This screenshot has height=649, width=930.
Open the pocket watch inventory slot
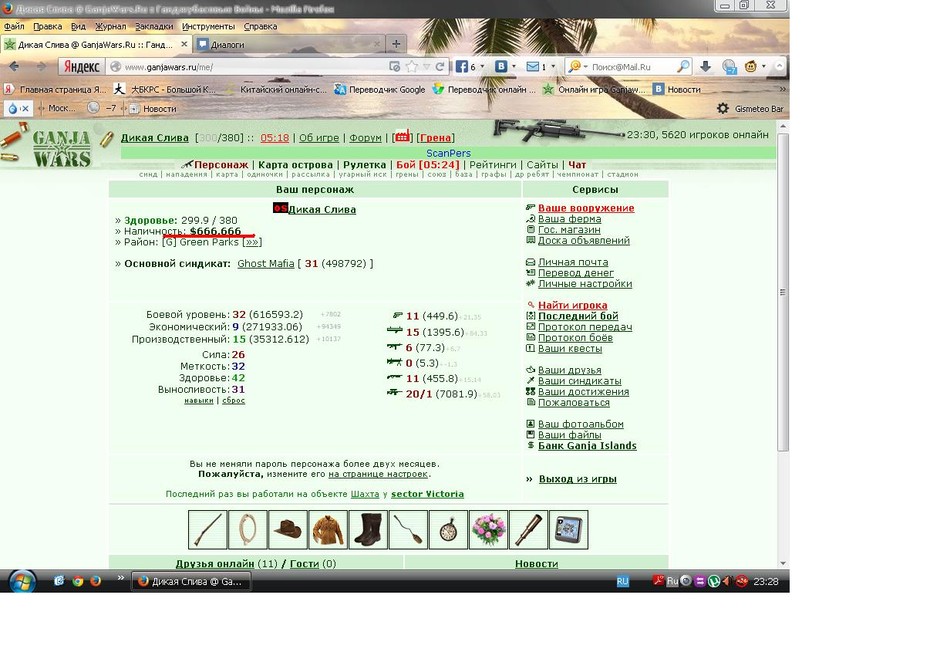[448, 529]
